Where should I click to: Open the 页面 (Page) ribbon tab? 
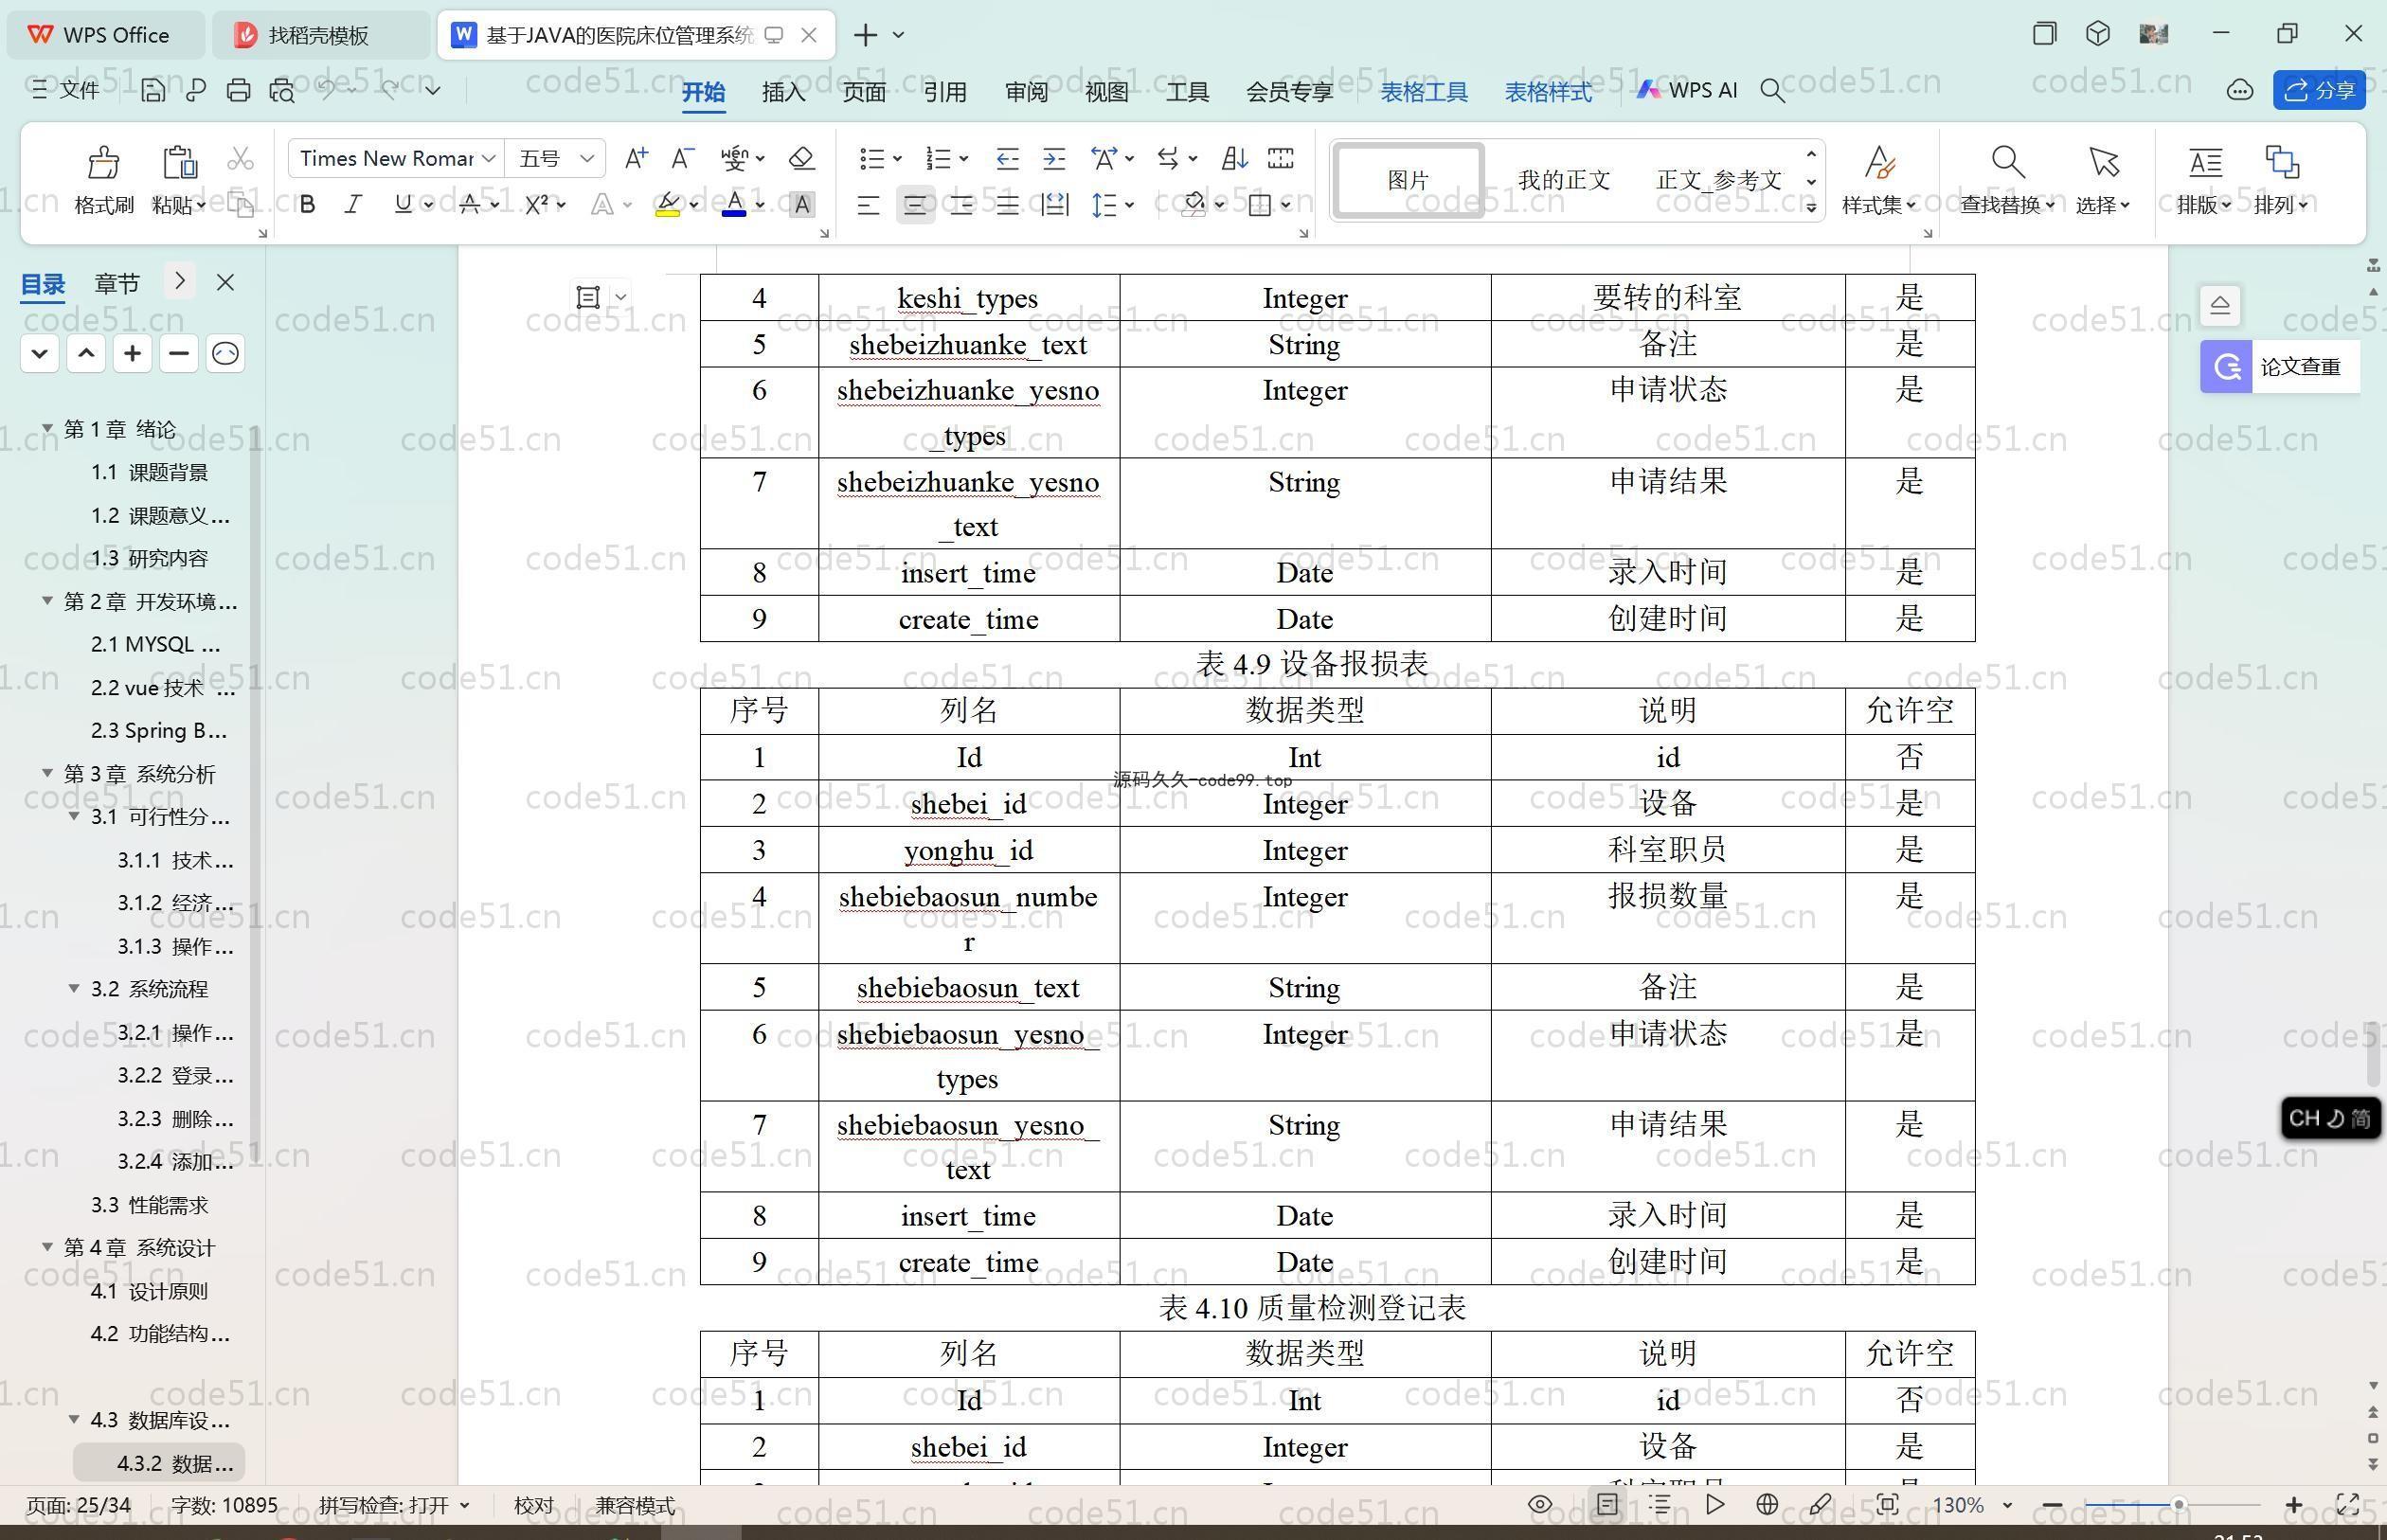pos(864,92)
